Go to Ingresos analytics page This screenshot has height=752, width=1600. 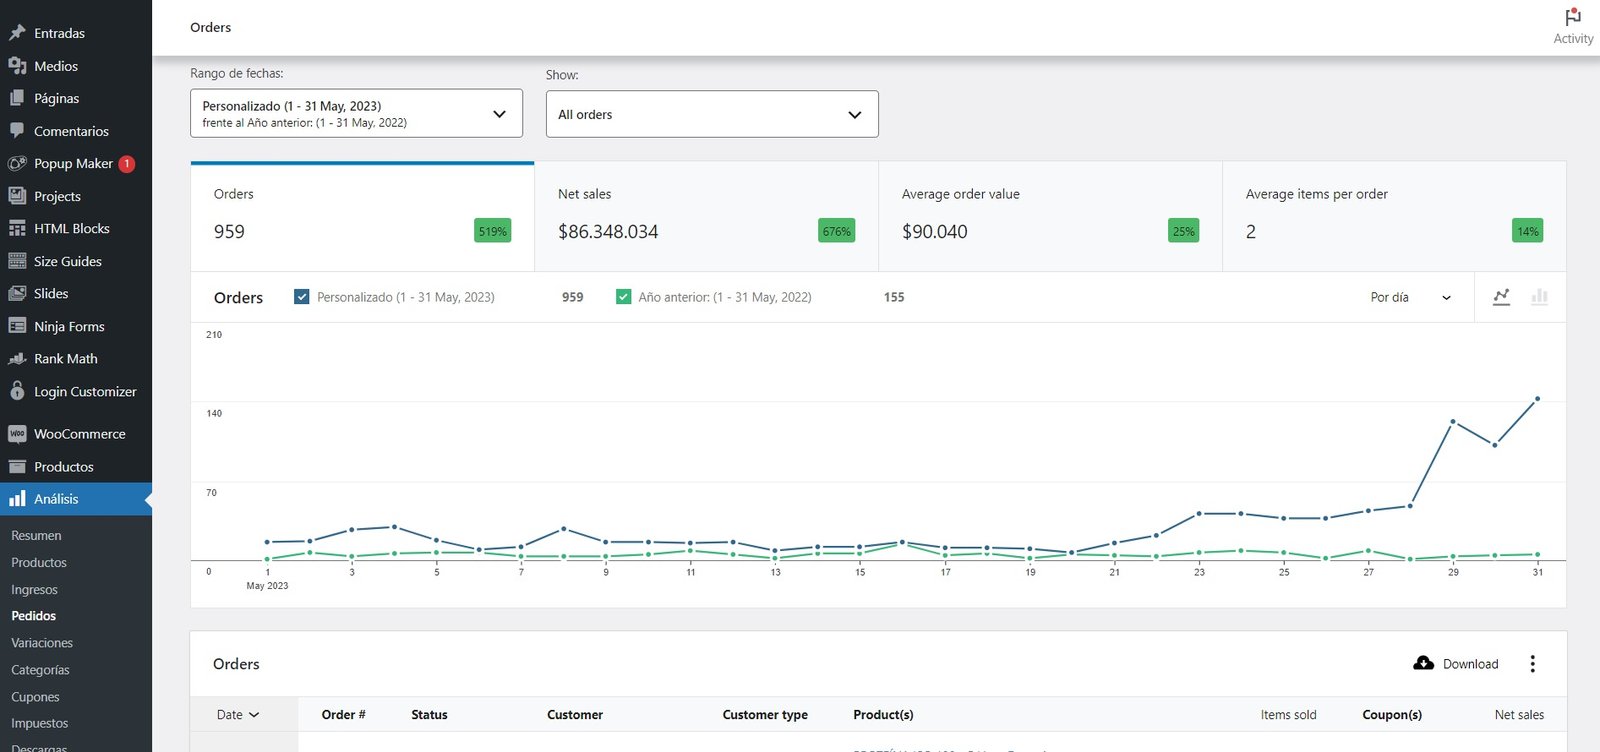(x=34, y=590)
